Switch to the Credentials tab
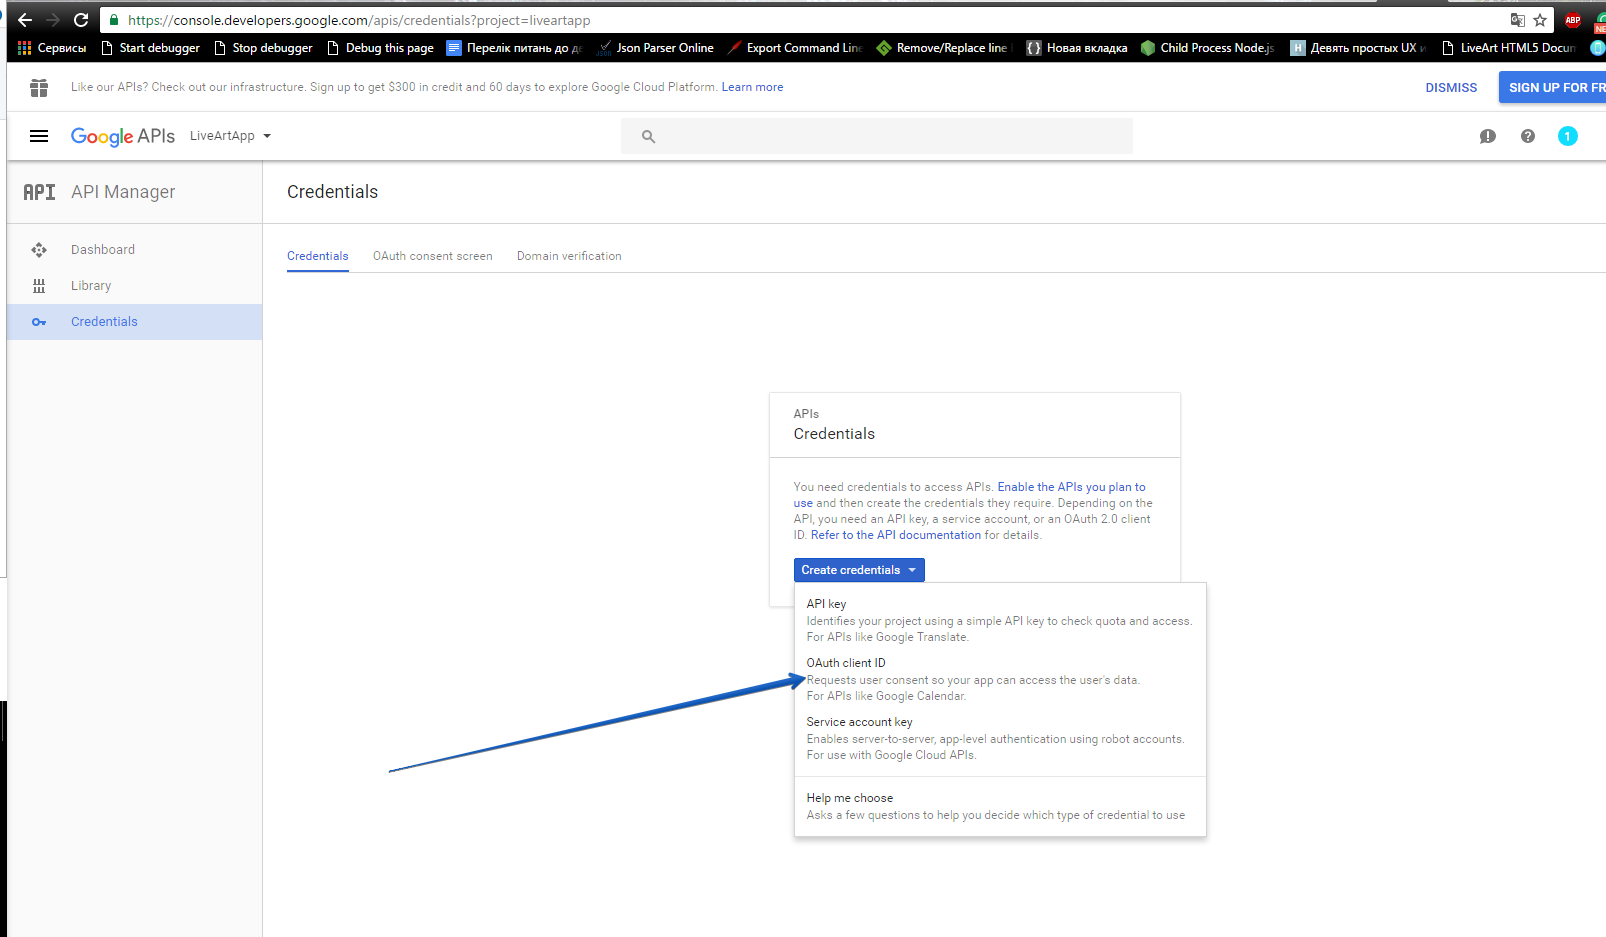Screen dimensions: 1606x937 tap(318, 256)
